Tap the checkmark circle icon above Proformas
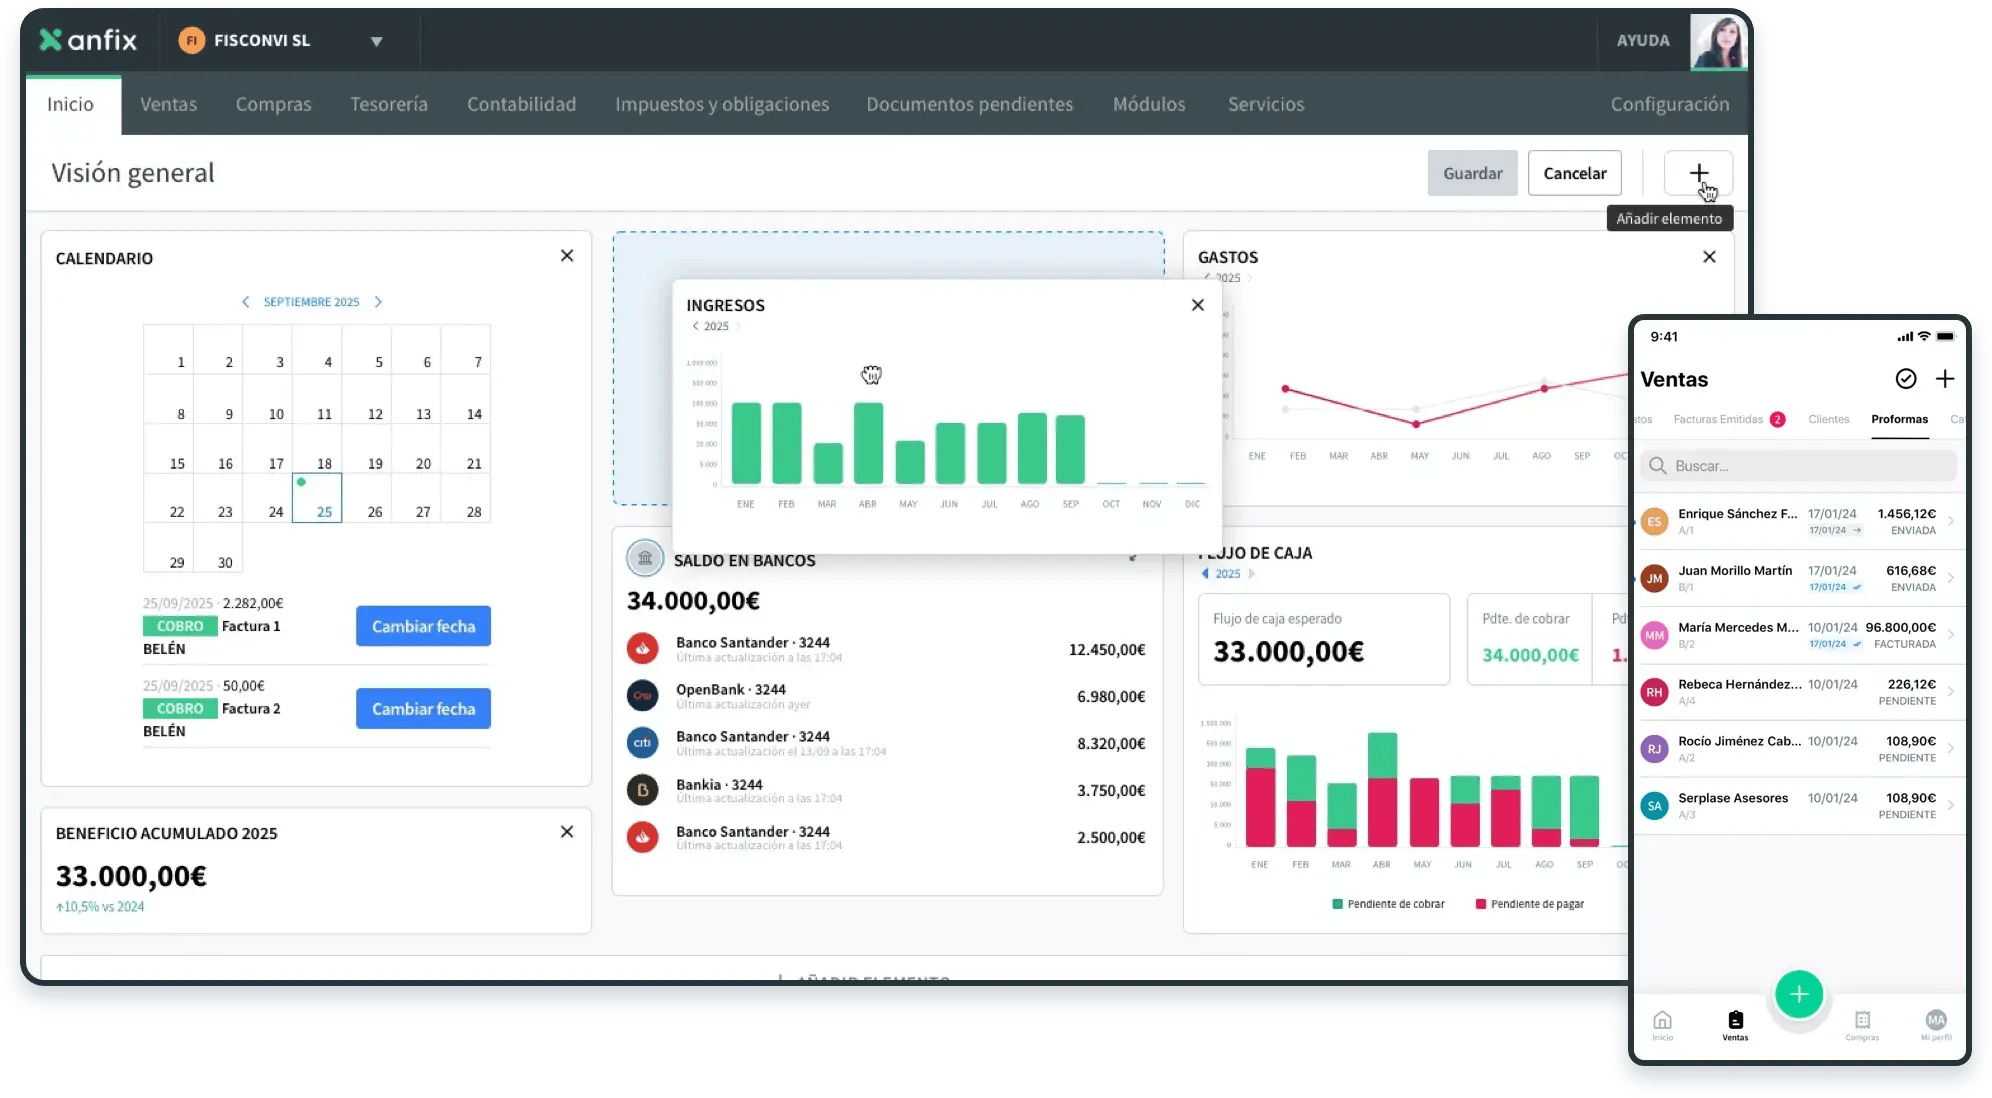This screenshot has width=1992, height=1098. click(x=1905, y=379)
